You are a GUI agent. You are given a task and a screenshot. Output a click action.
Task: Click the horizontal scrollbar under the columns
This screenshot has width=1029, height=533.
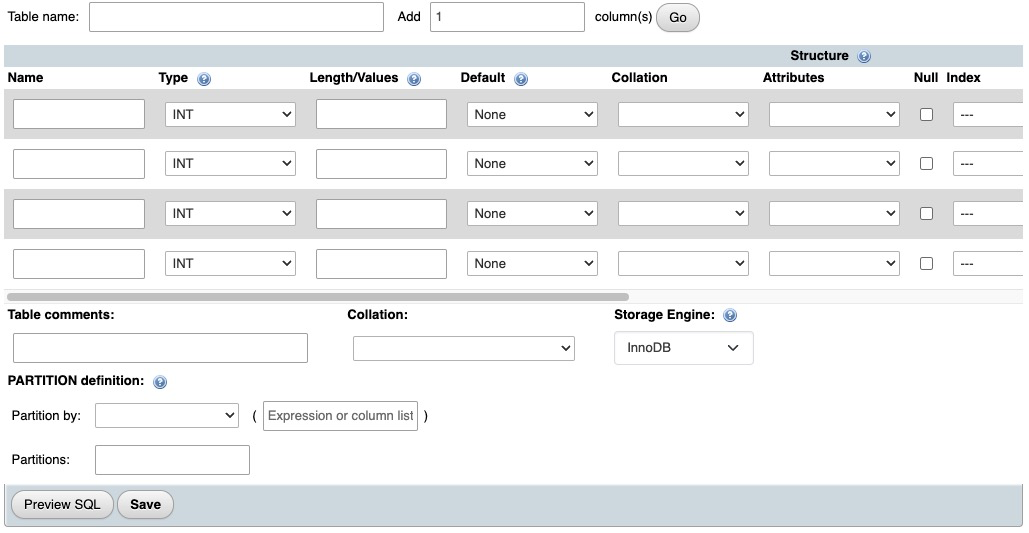tap(318, 297)
